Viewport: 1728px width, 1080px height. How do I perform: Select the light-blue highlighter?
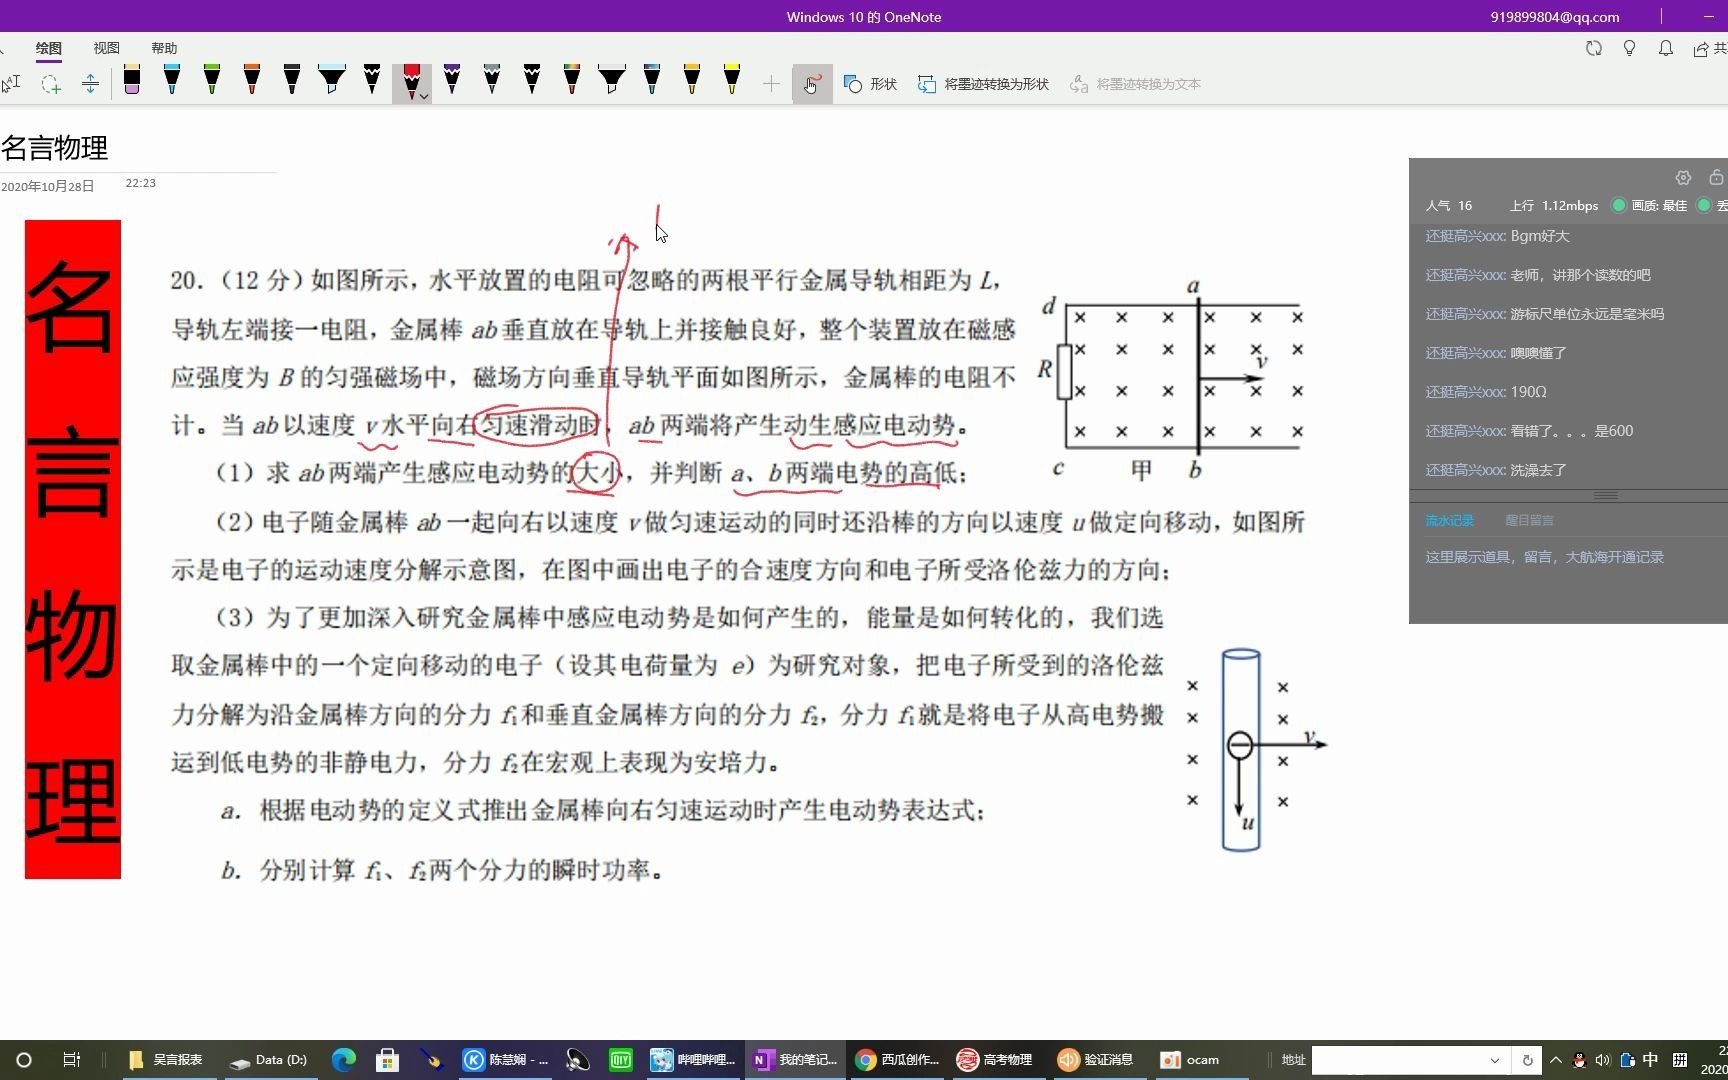tap(332, 81)
